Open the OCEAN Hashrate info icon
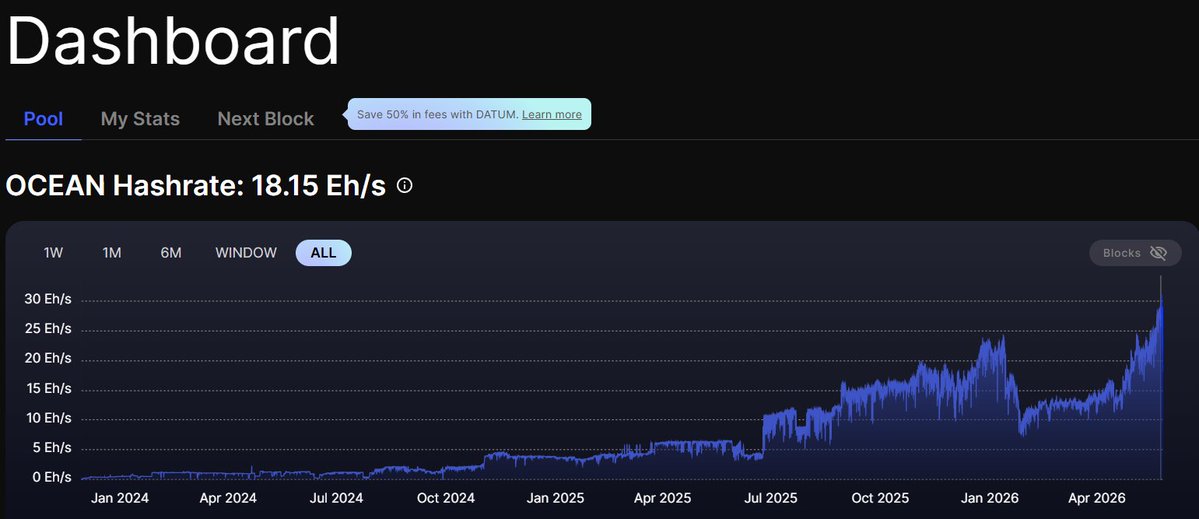Screen dimensions: 1199x519 click(x=405, y=186)
